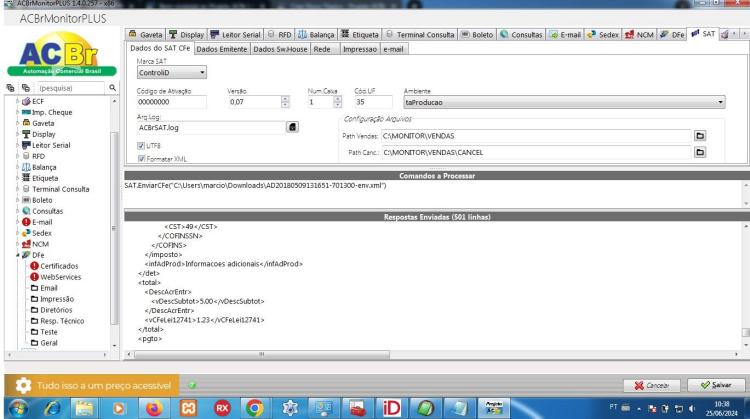Click collapse-all icon beside search box
Image resolution: width=750 pixels, height=419 pixels.
coord(26,88)
